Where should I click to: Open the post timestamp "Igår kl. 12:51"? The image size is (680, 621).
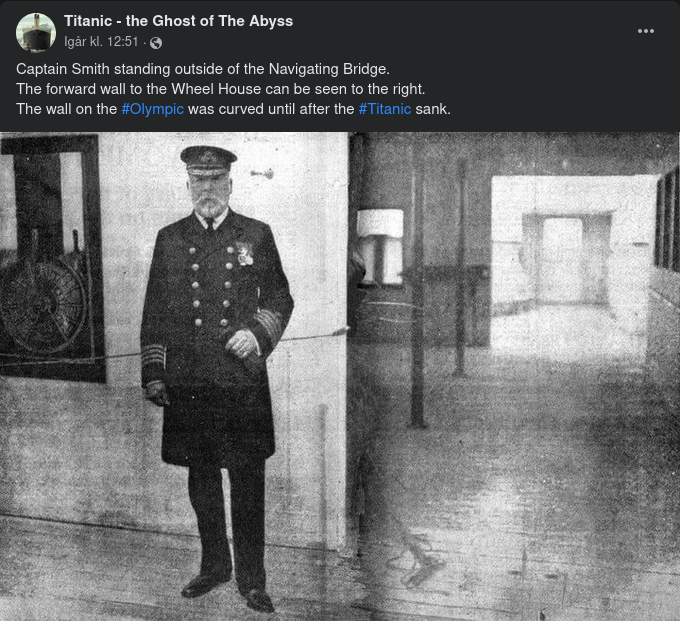click(101, 42)
